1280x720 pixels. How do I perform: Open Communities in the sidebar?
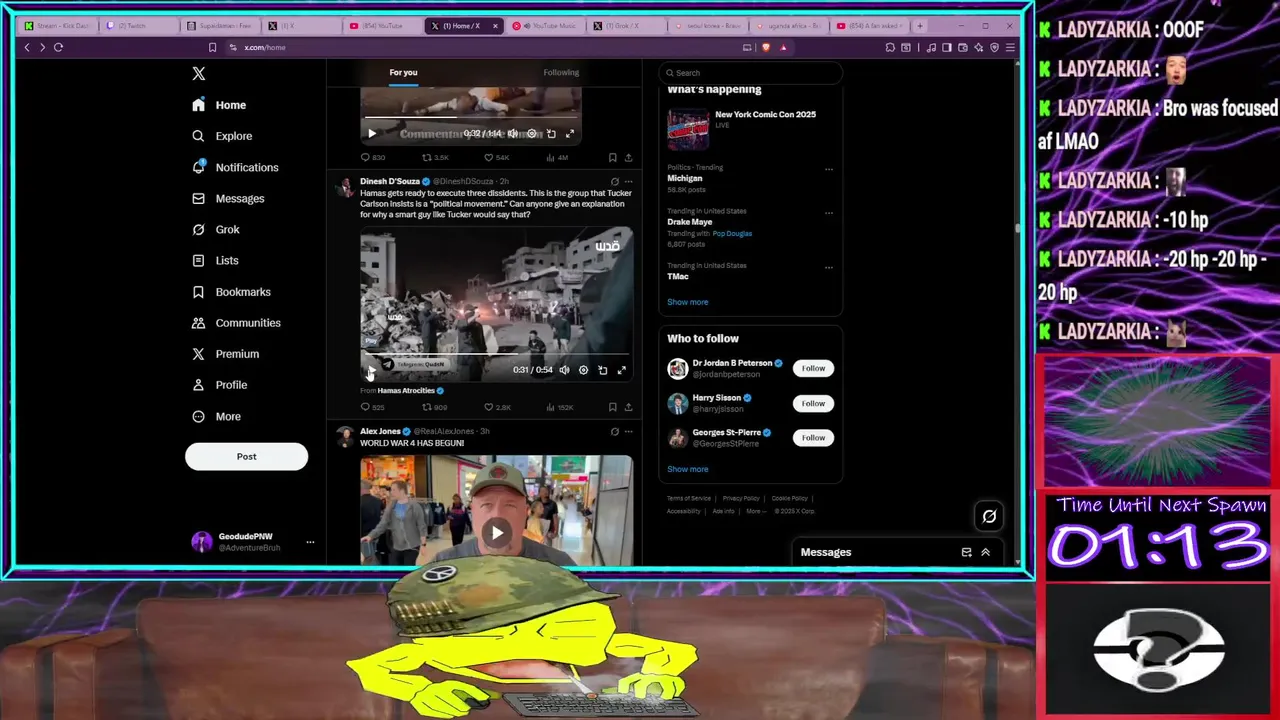point(236,323)
